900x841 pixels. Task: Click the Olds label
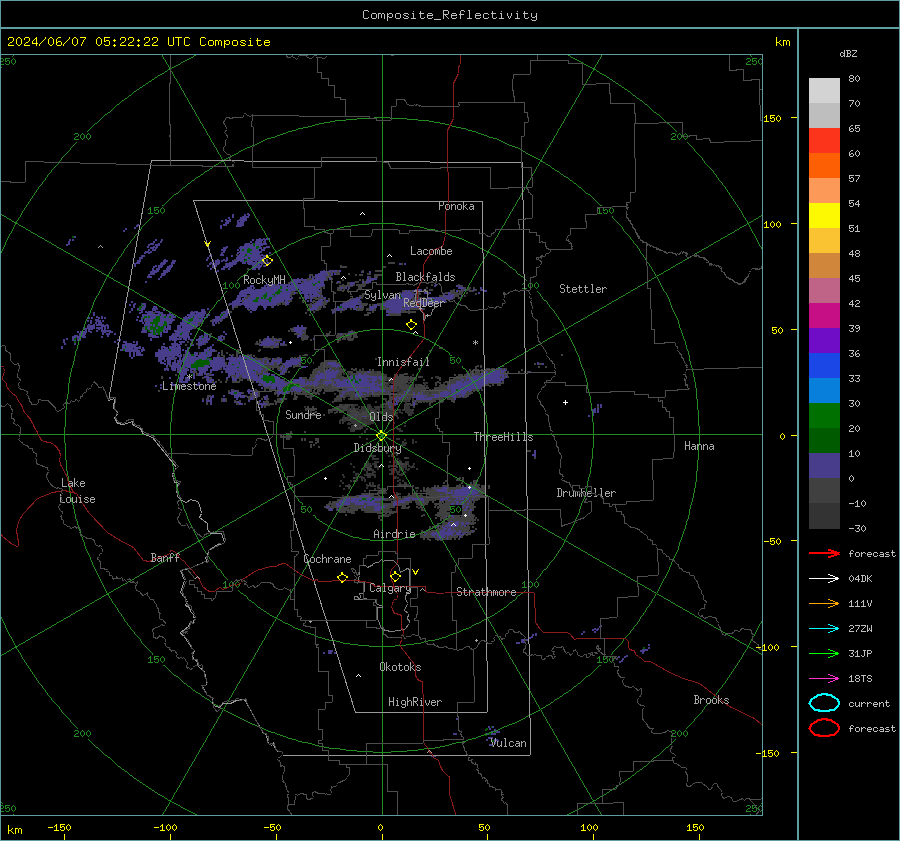381,417
